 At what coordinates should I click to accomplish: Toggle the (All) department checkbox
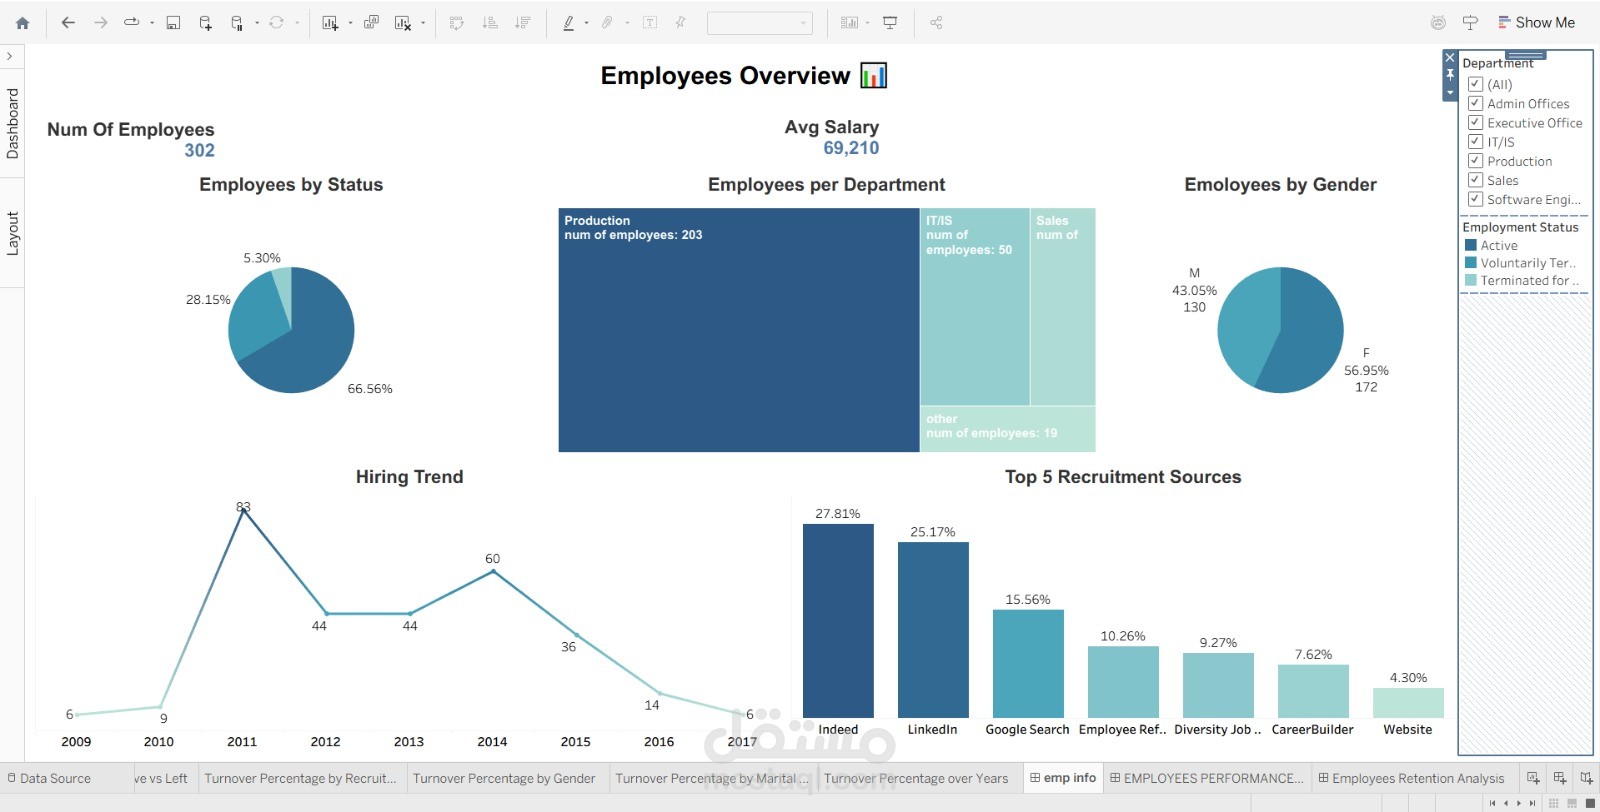coord(1475,84)
